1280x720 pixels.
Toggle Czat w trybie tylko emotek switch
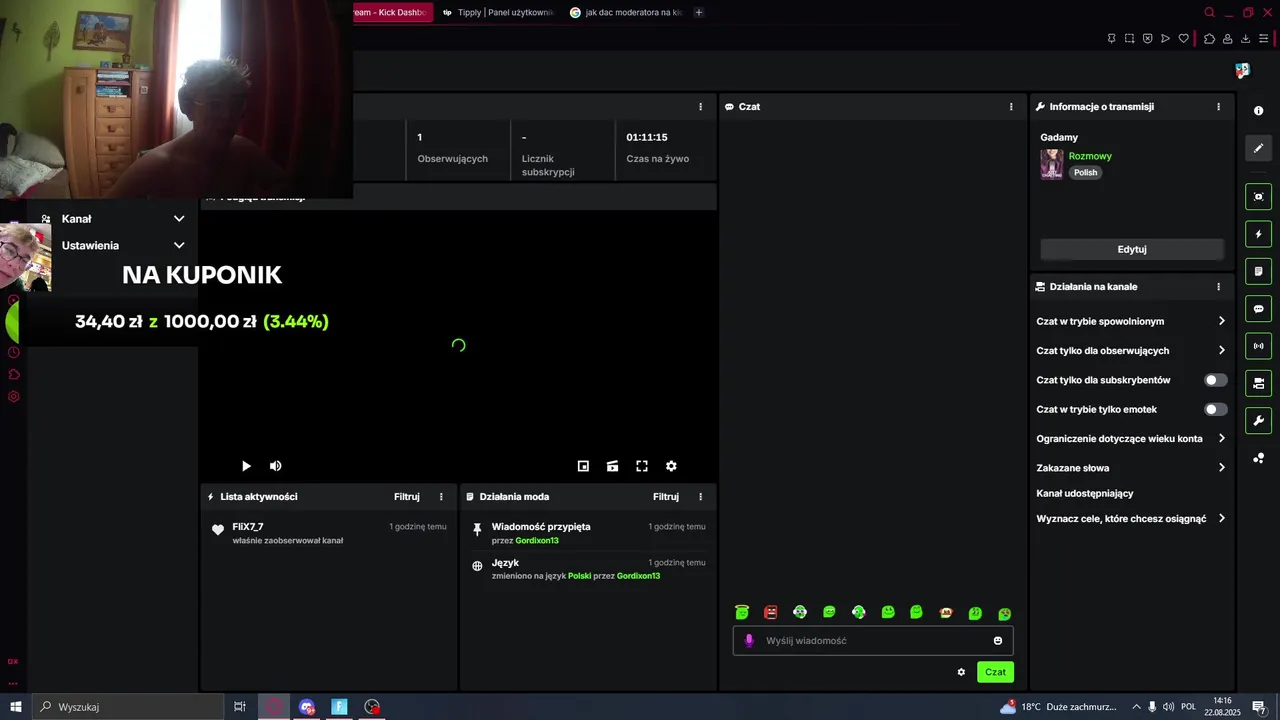tap(1215, 409)
